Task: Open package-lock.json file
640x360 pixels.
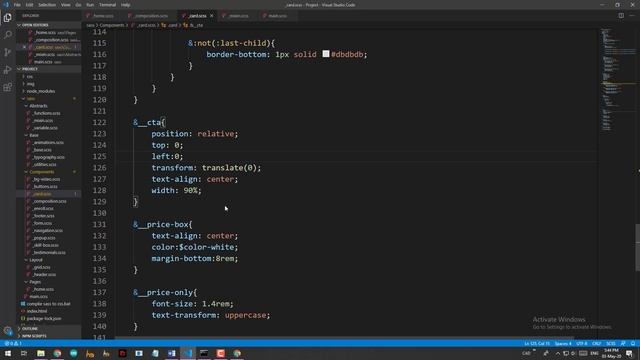Action: pyautogui.click(x=44, y=318)
